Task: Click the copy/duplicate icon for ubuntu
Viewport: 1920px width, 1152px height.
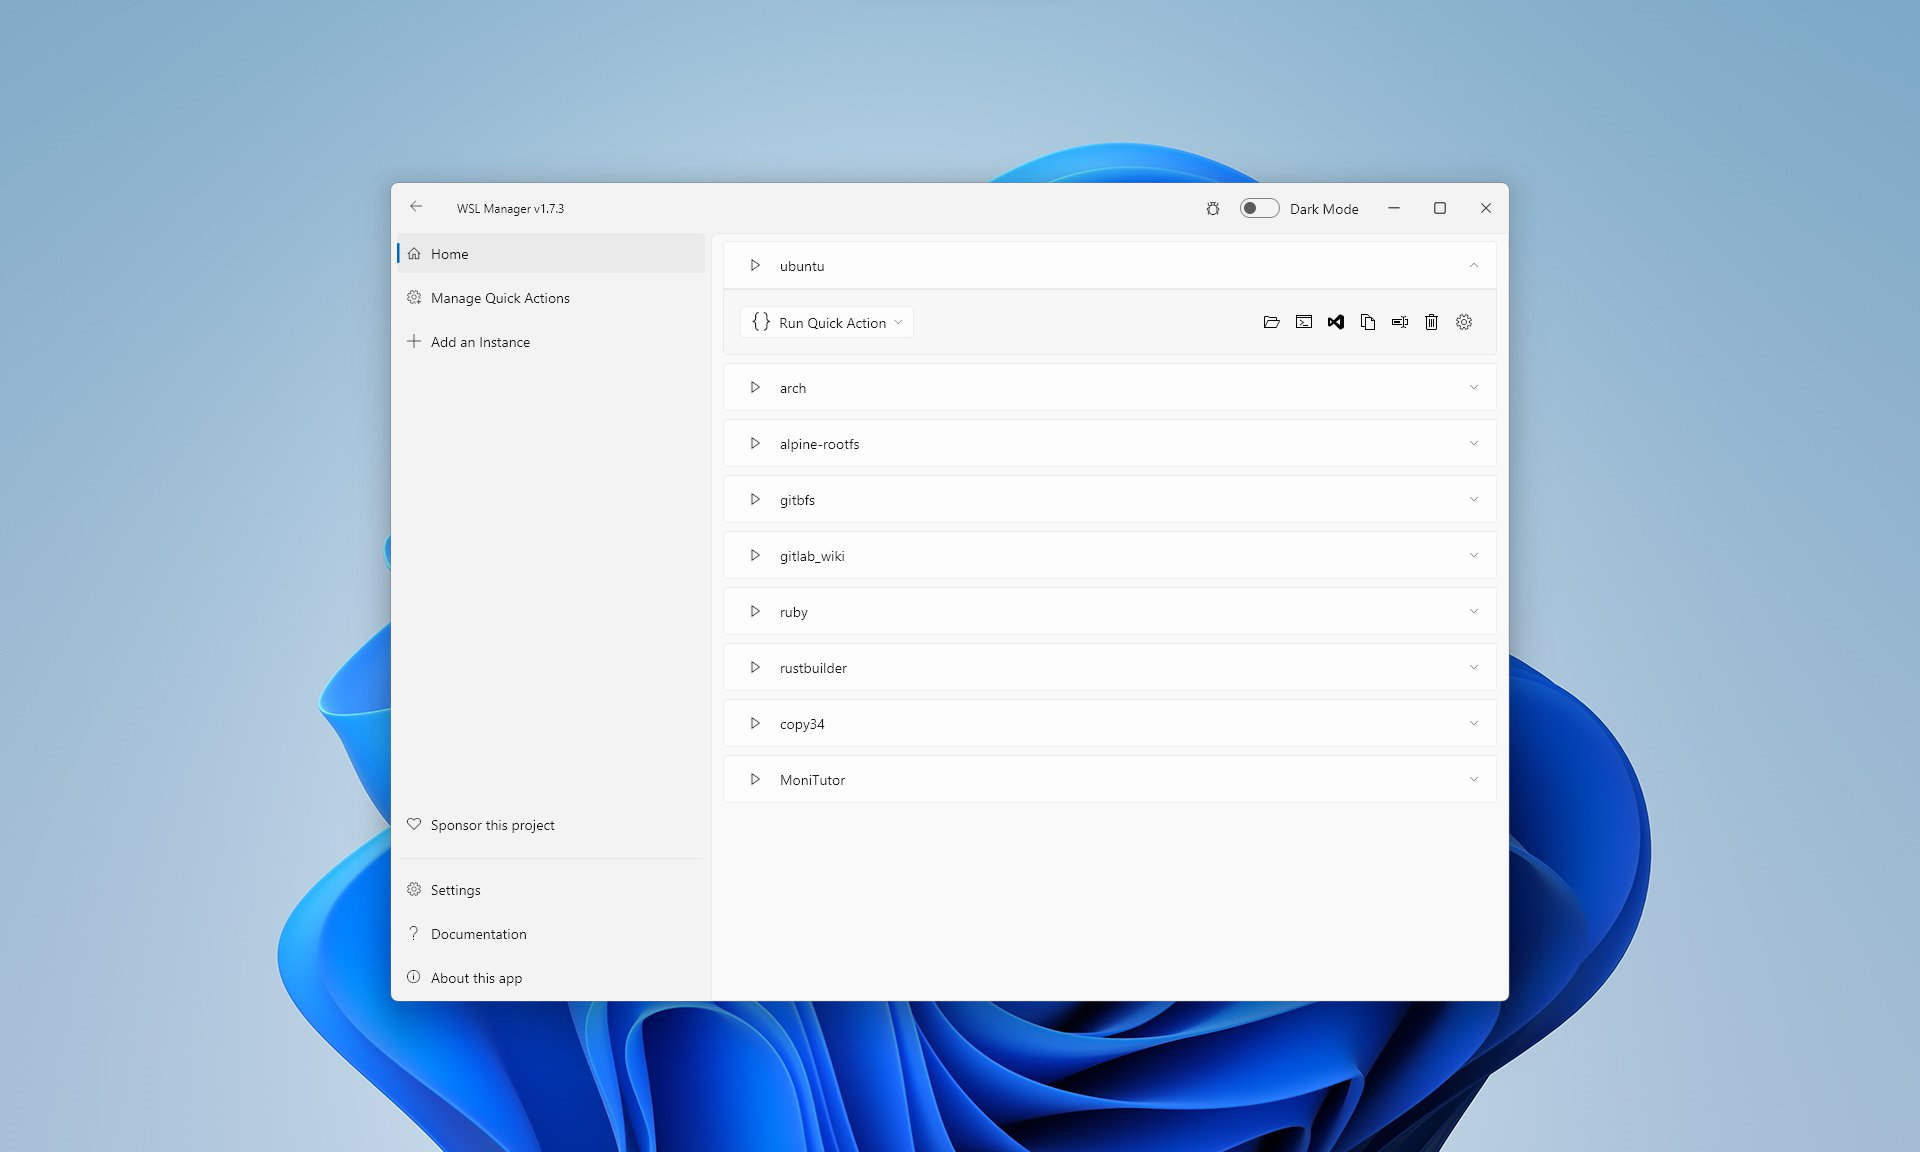Action: [x=1367, y=322]
